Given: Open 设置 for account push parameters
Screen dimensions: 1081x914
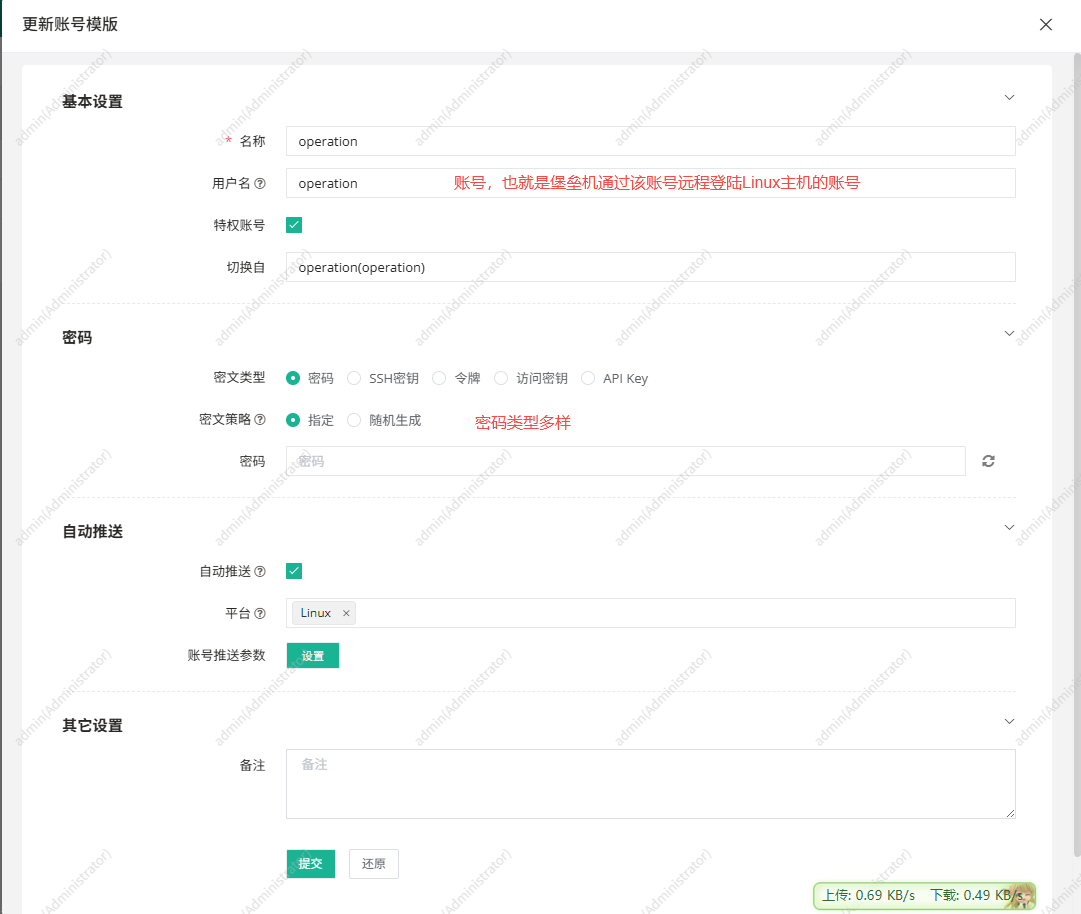Looking at the screenshot, I should (x=312, y=655).
